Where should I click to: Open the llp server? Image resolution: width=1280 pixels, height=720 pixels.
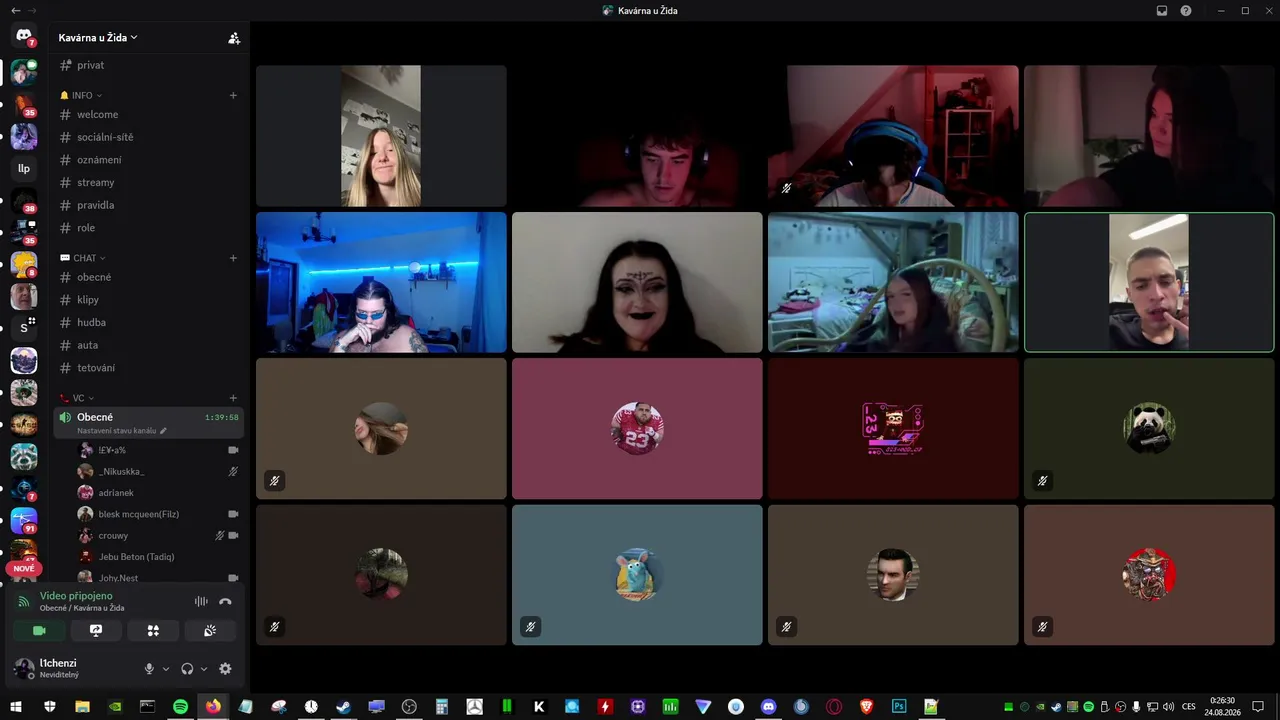point(24,169)
